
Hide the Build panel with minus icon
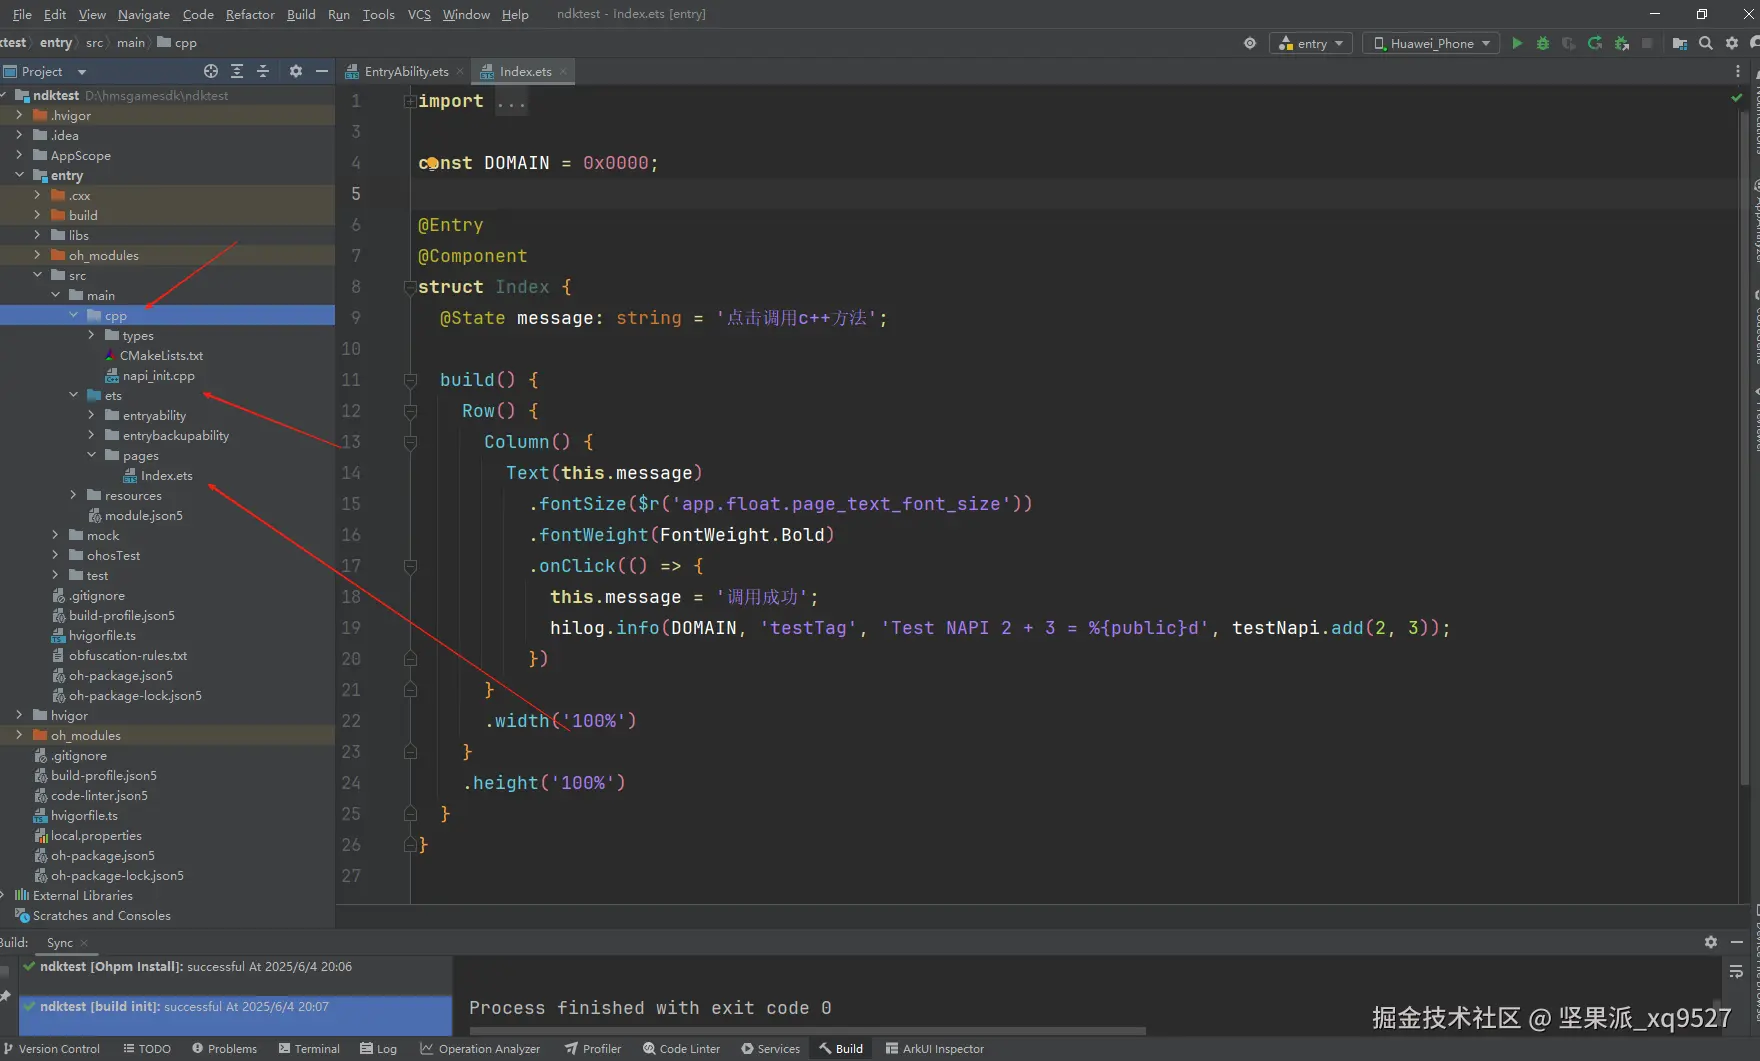click(x=1737, y=942)
